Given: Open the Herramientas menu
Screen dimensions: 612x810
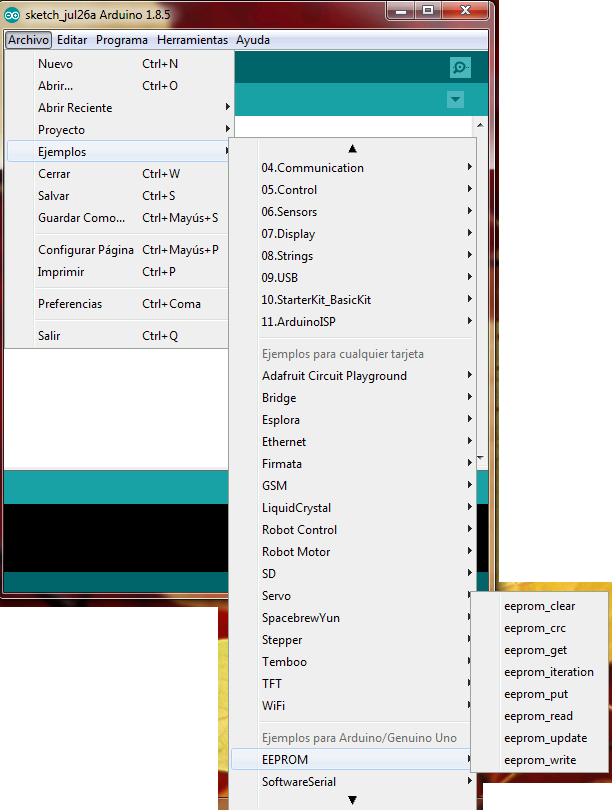Looking at the screenshot, I should 192,40.
